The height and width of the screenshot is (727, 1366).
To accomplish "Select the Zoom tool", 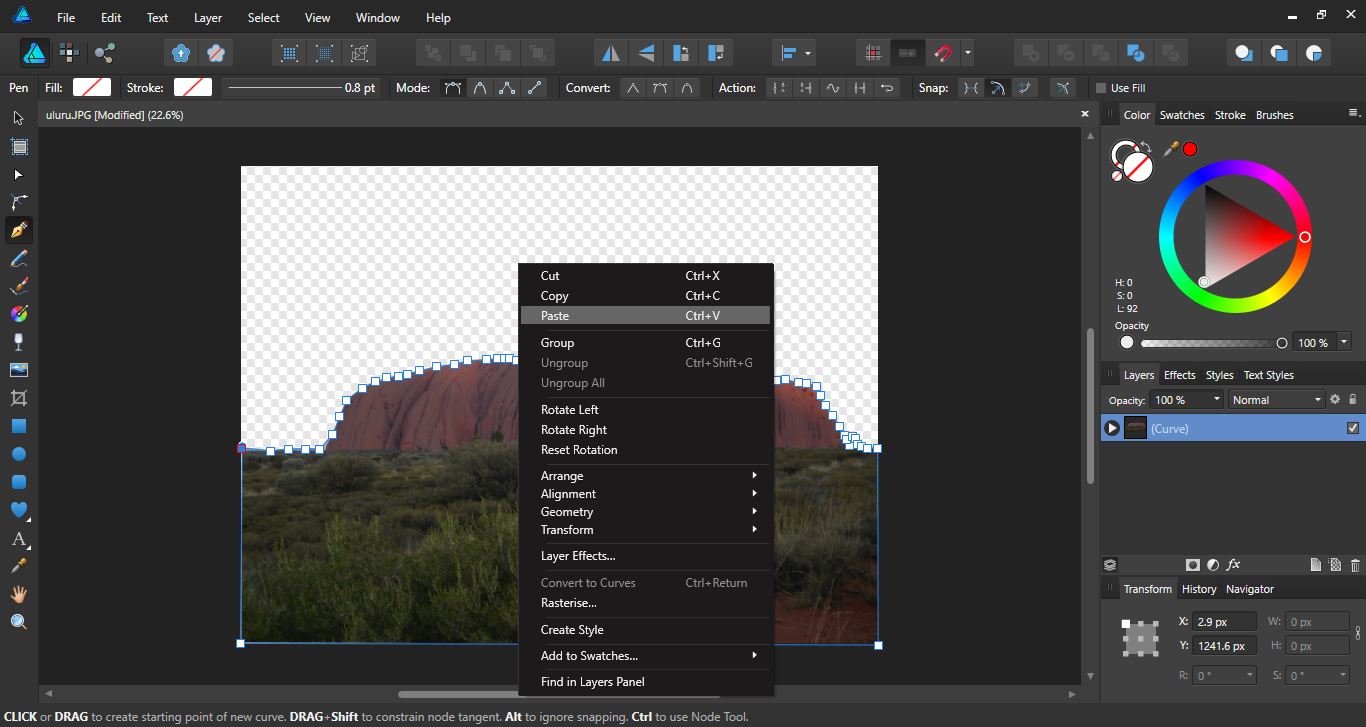I will pos(18,621).
